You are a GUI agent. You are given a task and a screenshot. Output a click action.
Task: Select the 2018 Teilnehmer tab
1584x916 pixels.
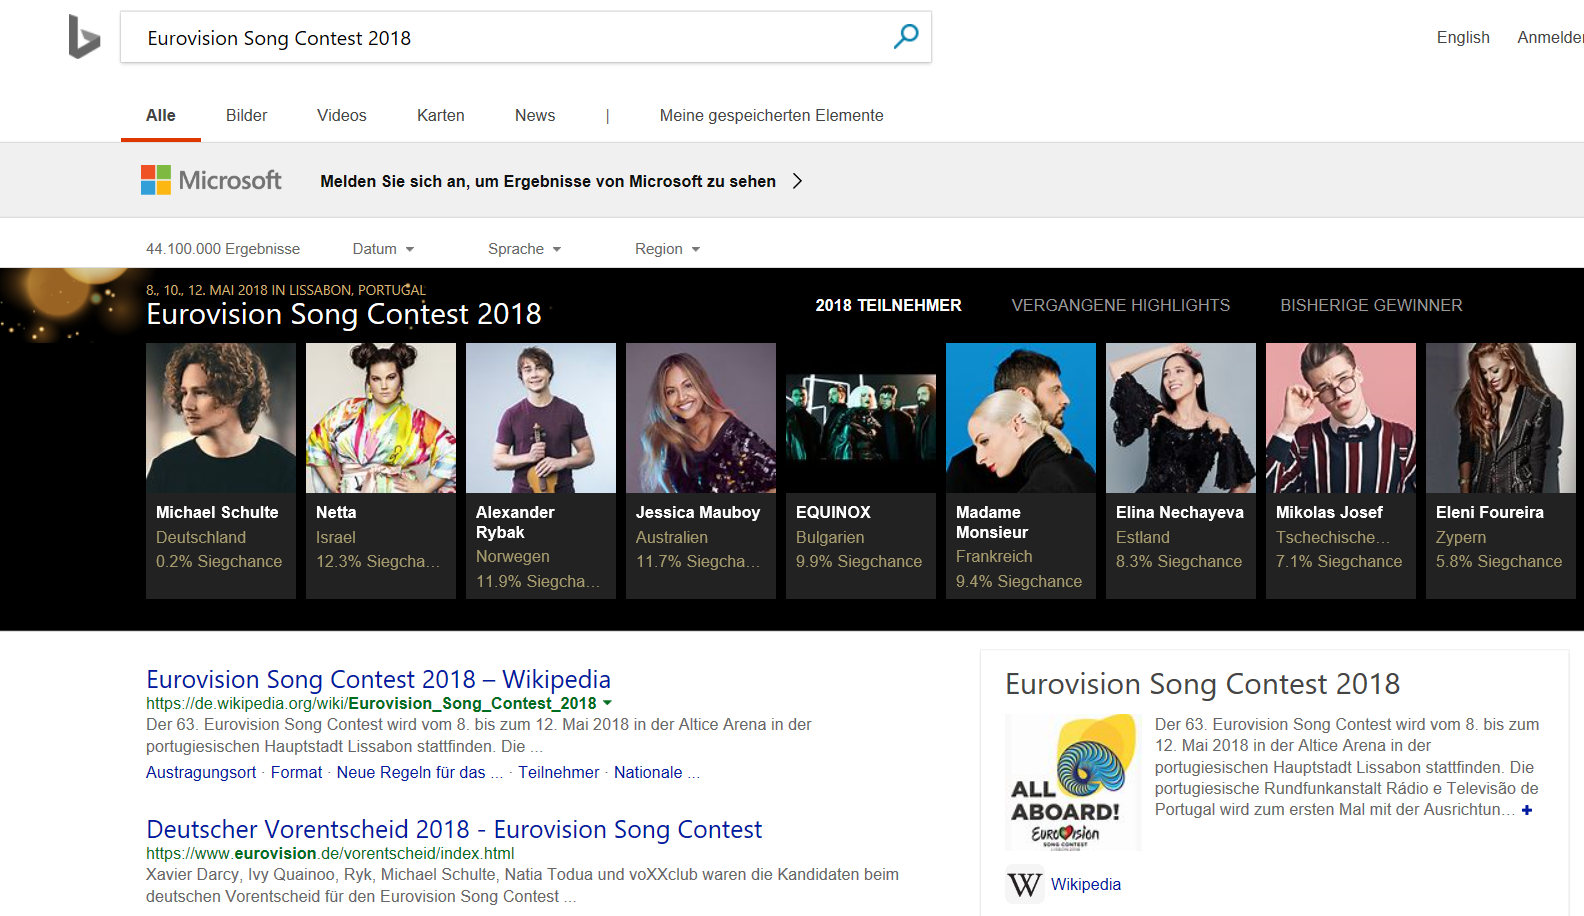(888, 305)
